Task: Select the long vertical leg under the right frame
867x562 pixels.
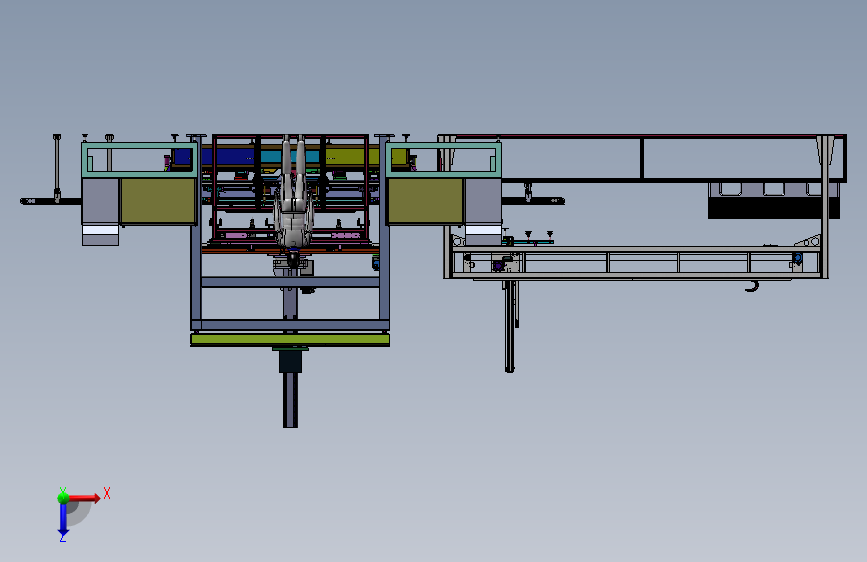Action: pos(509,326)
